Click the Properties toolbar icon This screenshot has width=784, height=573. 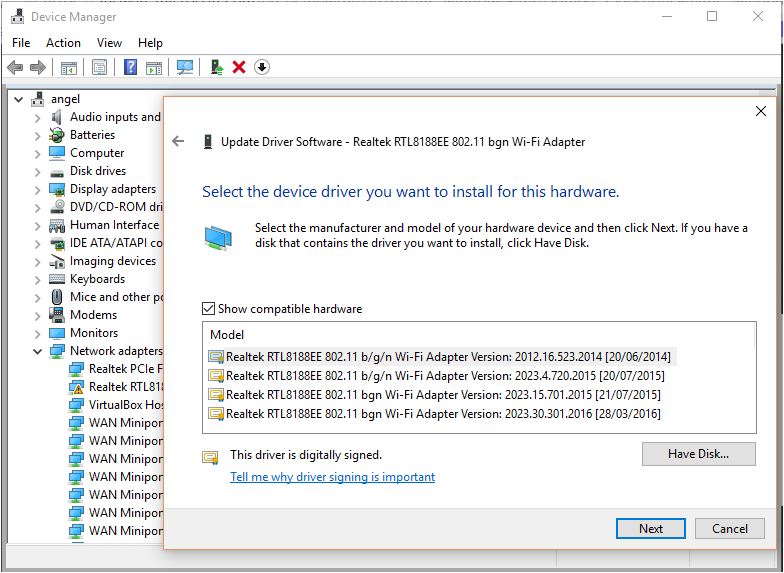[x=100, y=67]
